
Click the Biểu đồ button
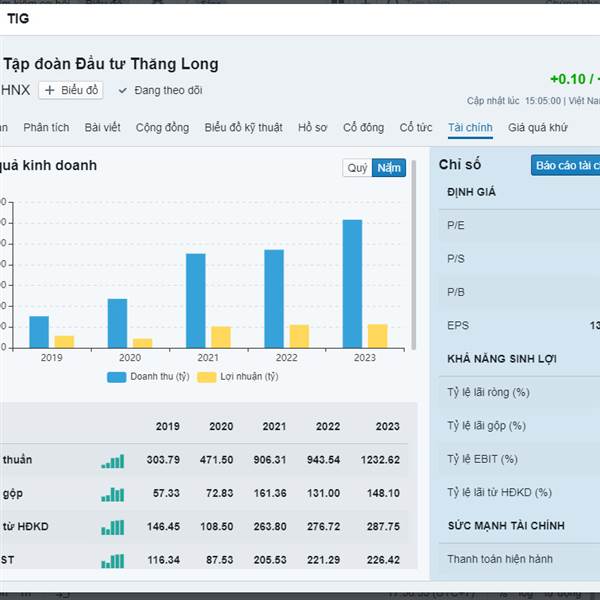click(x=71, y=90)
